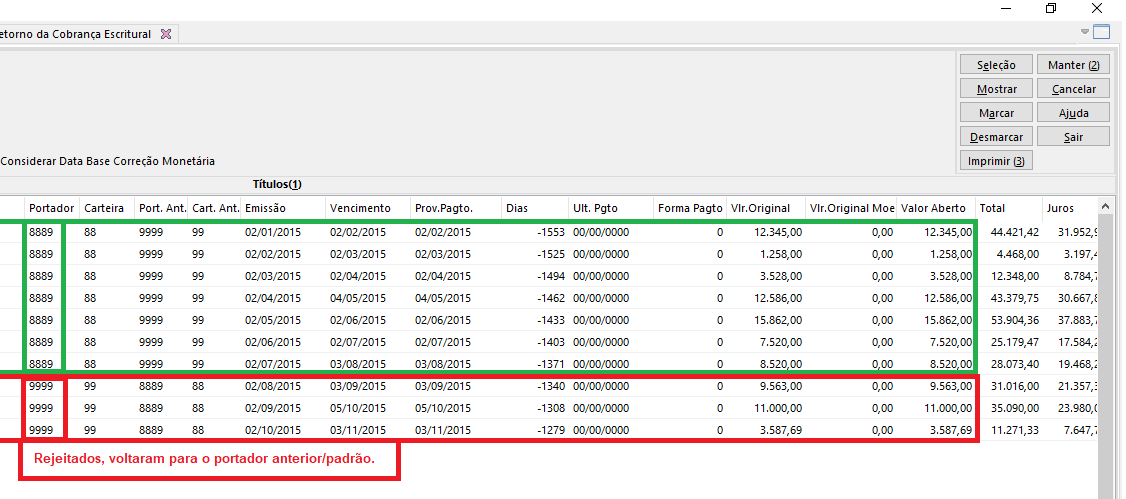Click the Valor Aberto value 3.587,69

(949, 431)
